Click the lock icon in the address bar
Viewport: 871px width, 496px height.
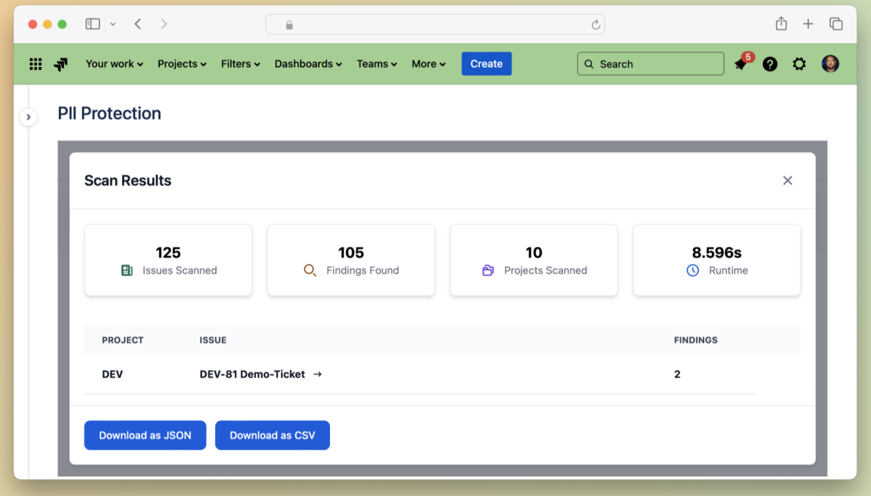tap(289, 25)
